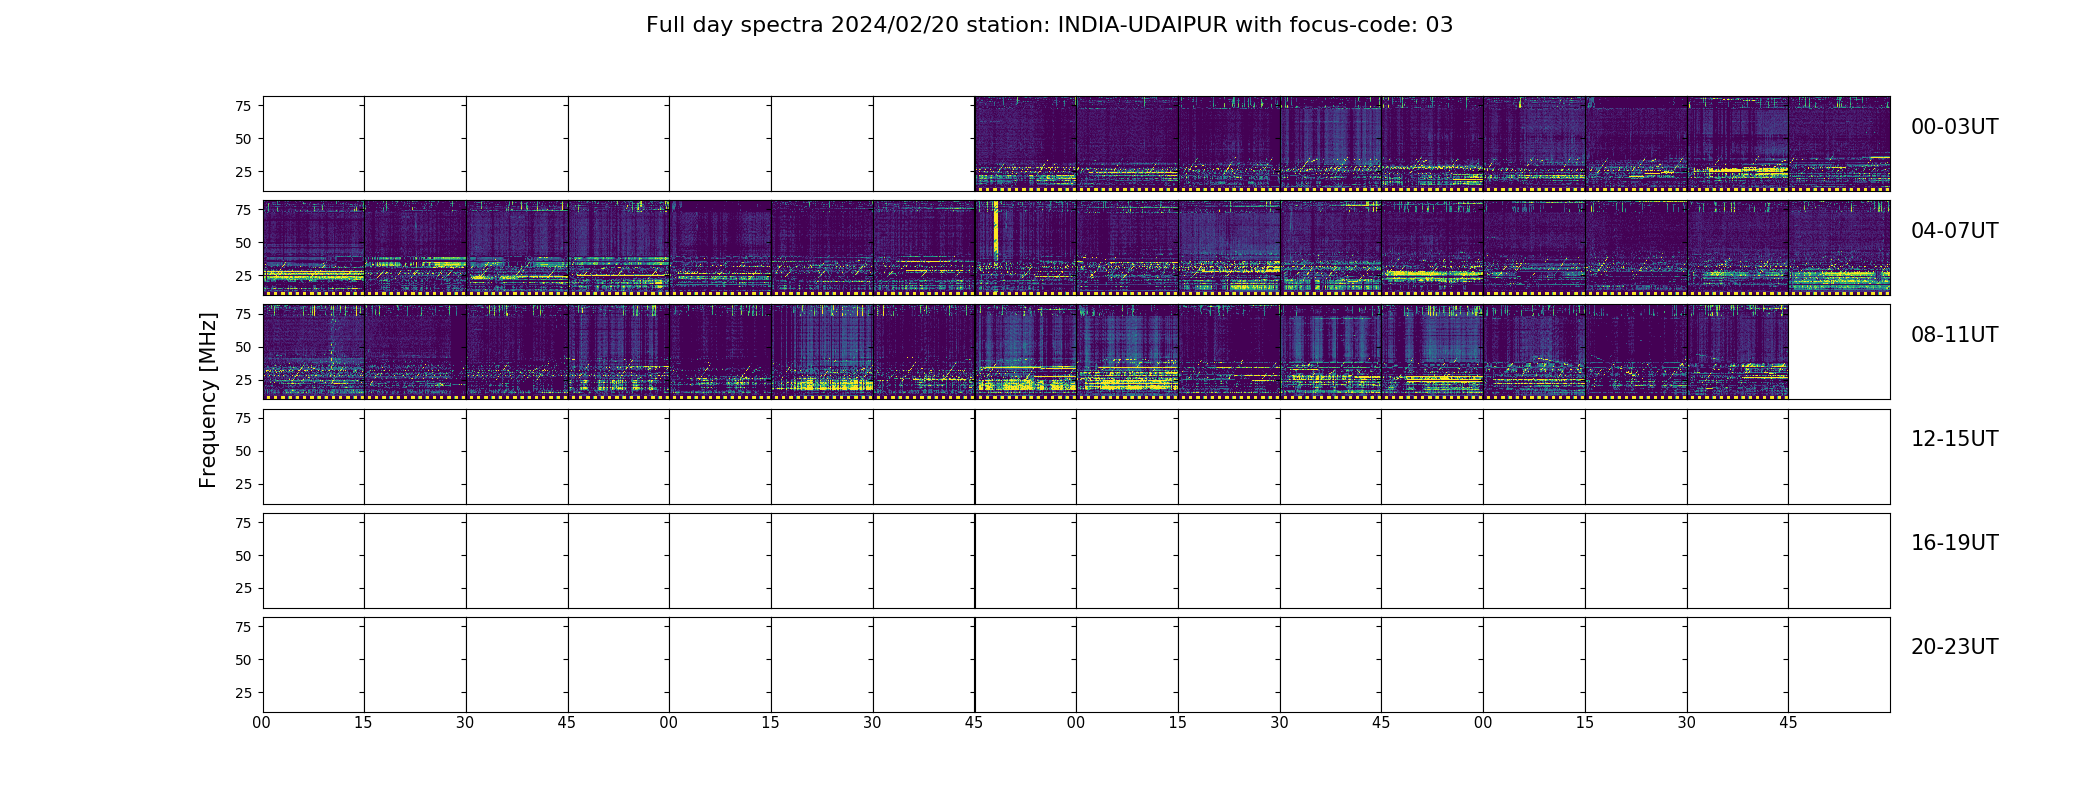Click the leftmost '00' x-axis tick label
Image resolution: width=2100 pixels, height=800 pixels.
coord(262,723)
